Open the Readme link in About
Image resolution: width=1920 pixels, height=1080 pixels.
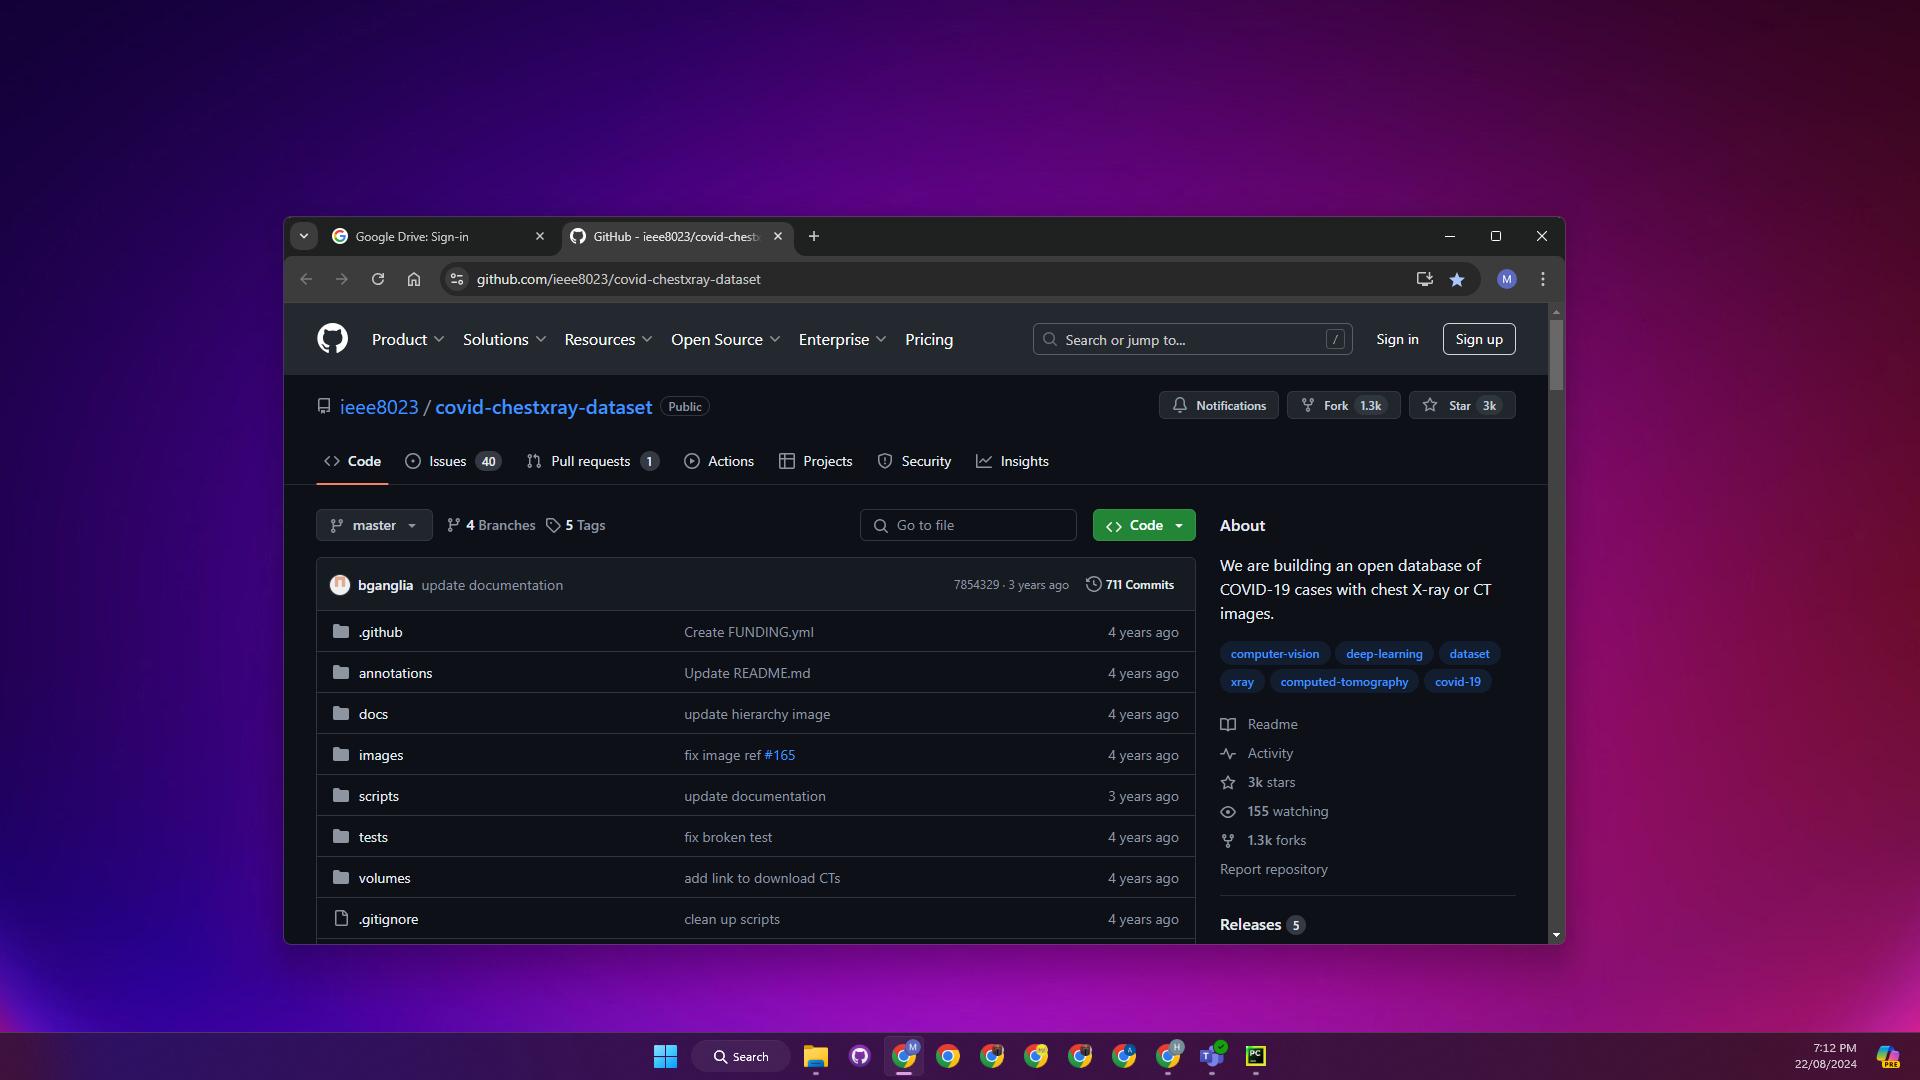(x=1259, y=724)
